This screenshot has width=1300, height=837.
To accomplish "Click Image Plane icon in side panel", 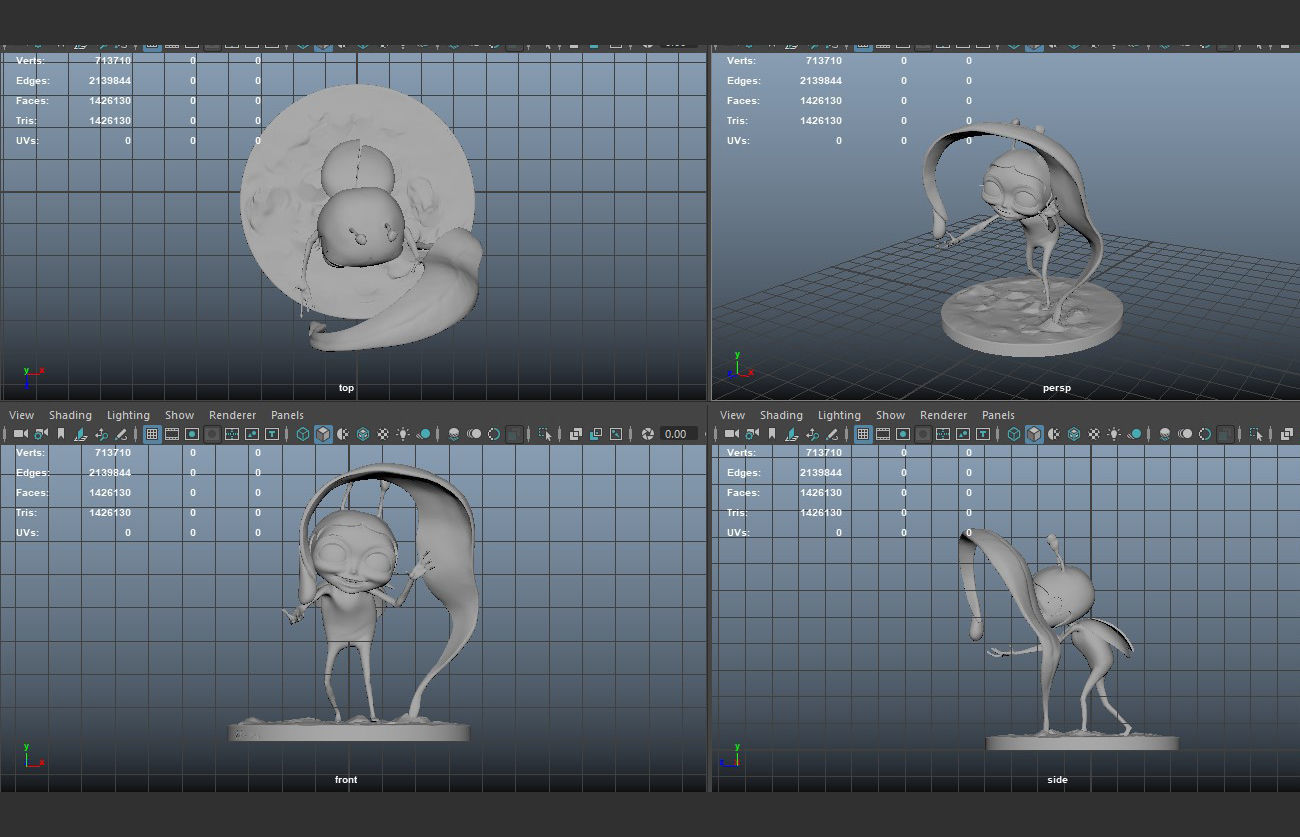I will 792,434.
